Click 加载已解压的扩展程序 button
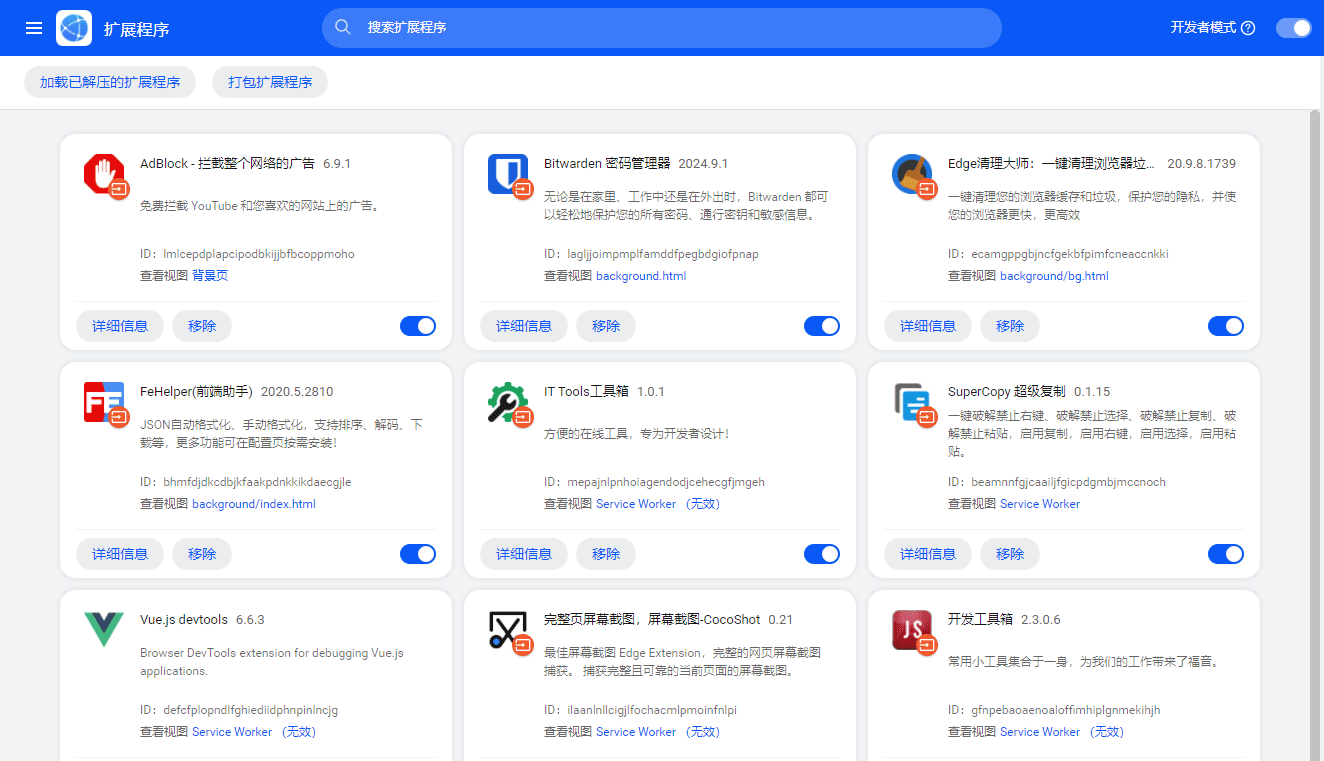 [x=110, y=82]
